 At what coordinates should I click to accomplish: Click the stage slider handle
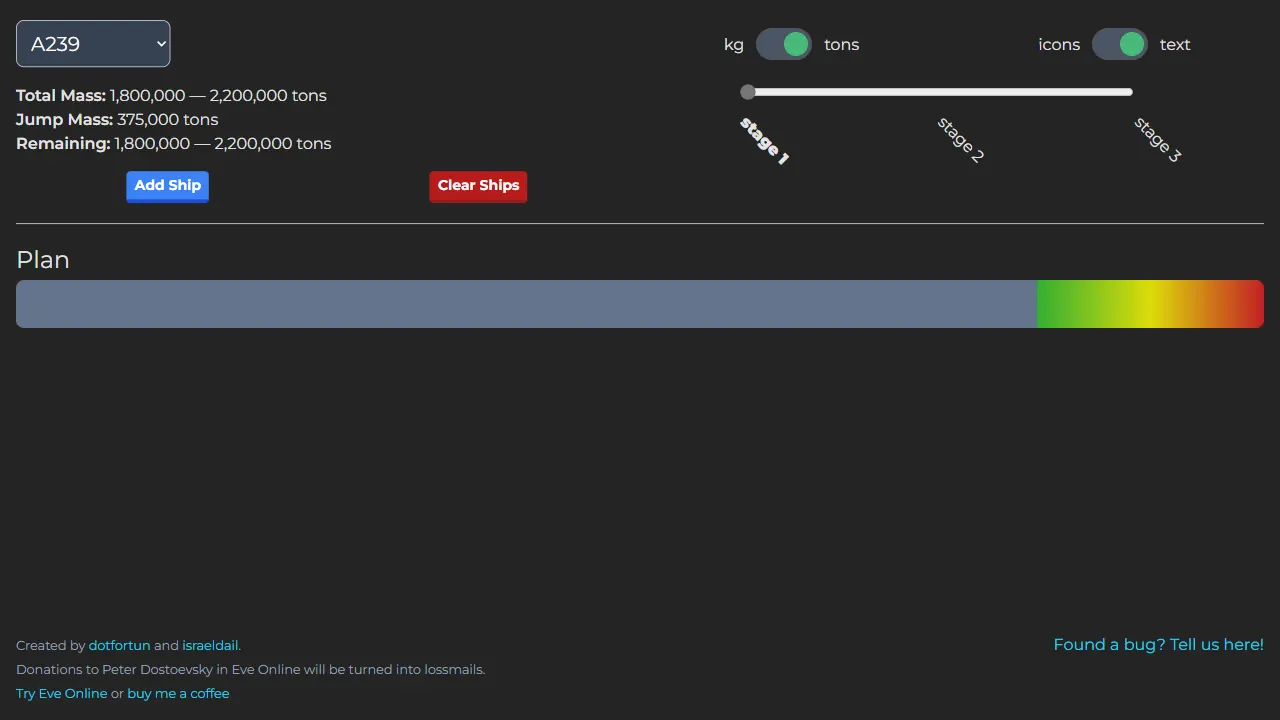pyautogui.click(x=748, y=92)
